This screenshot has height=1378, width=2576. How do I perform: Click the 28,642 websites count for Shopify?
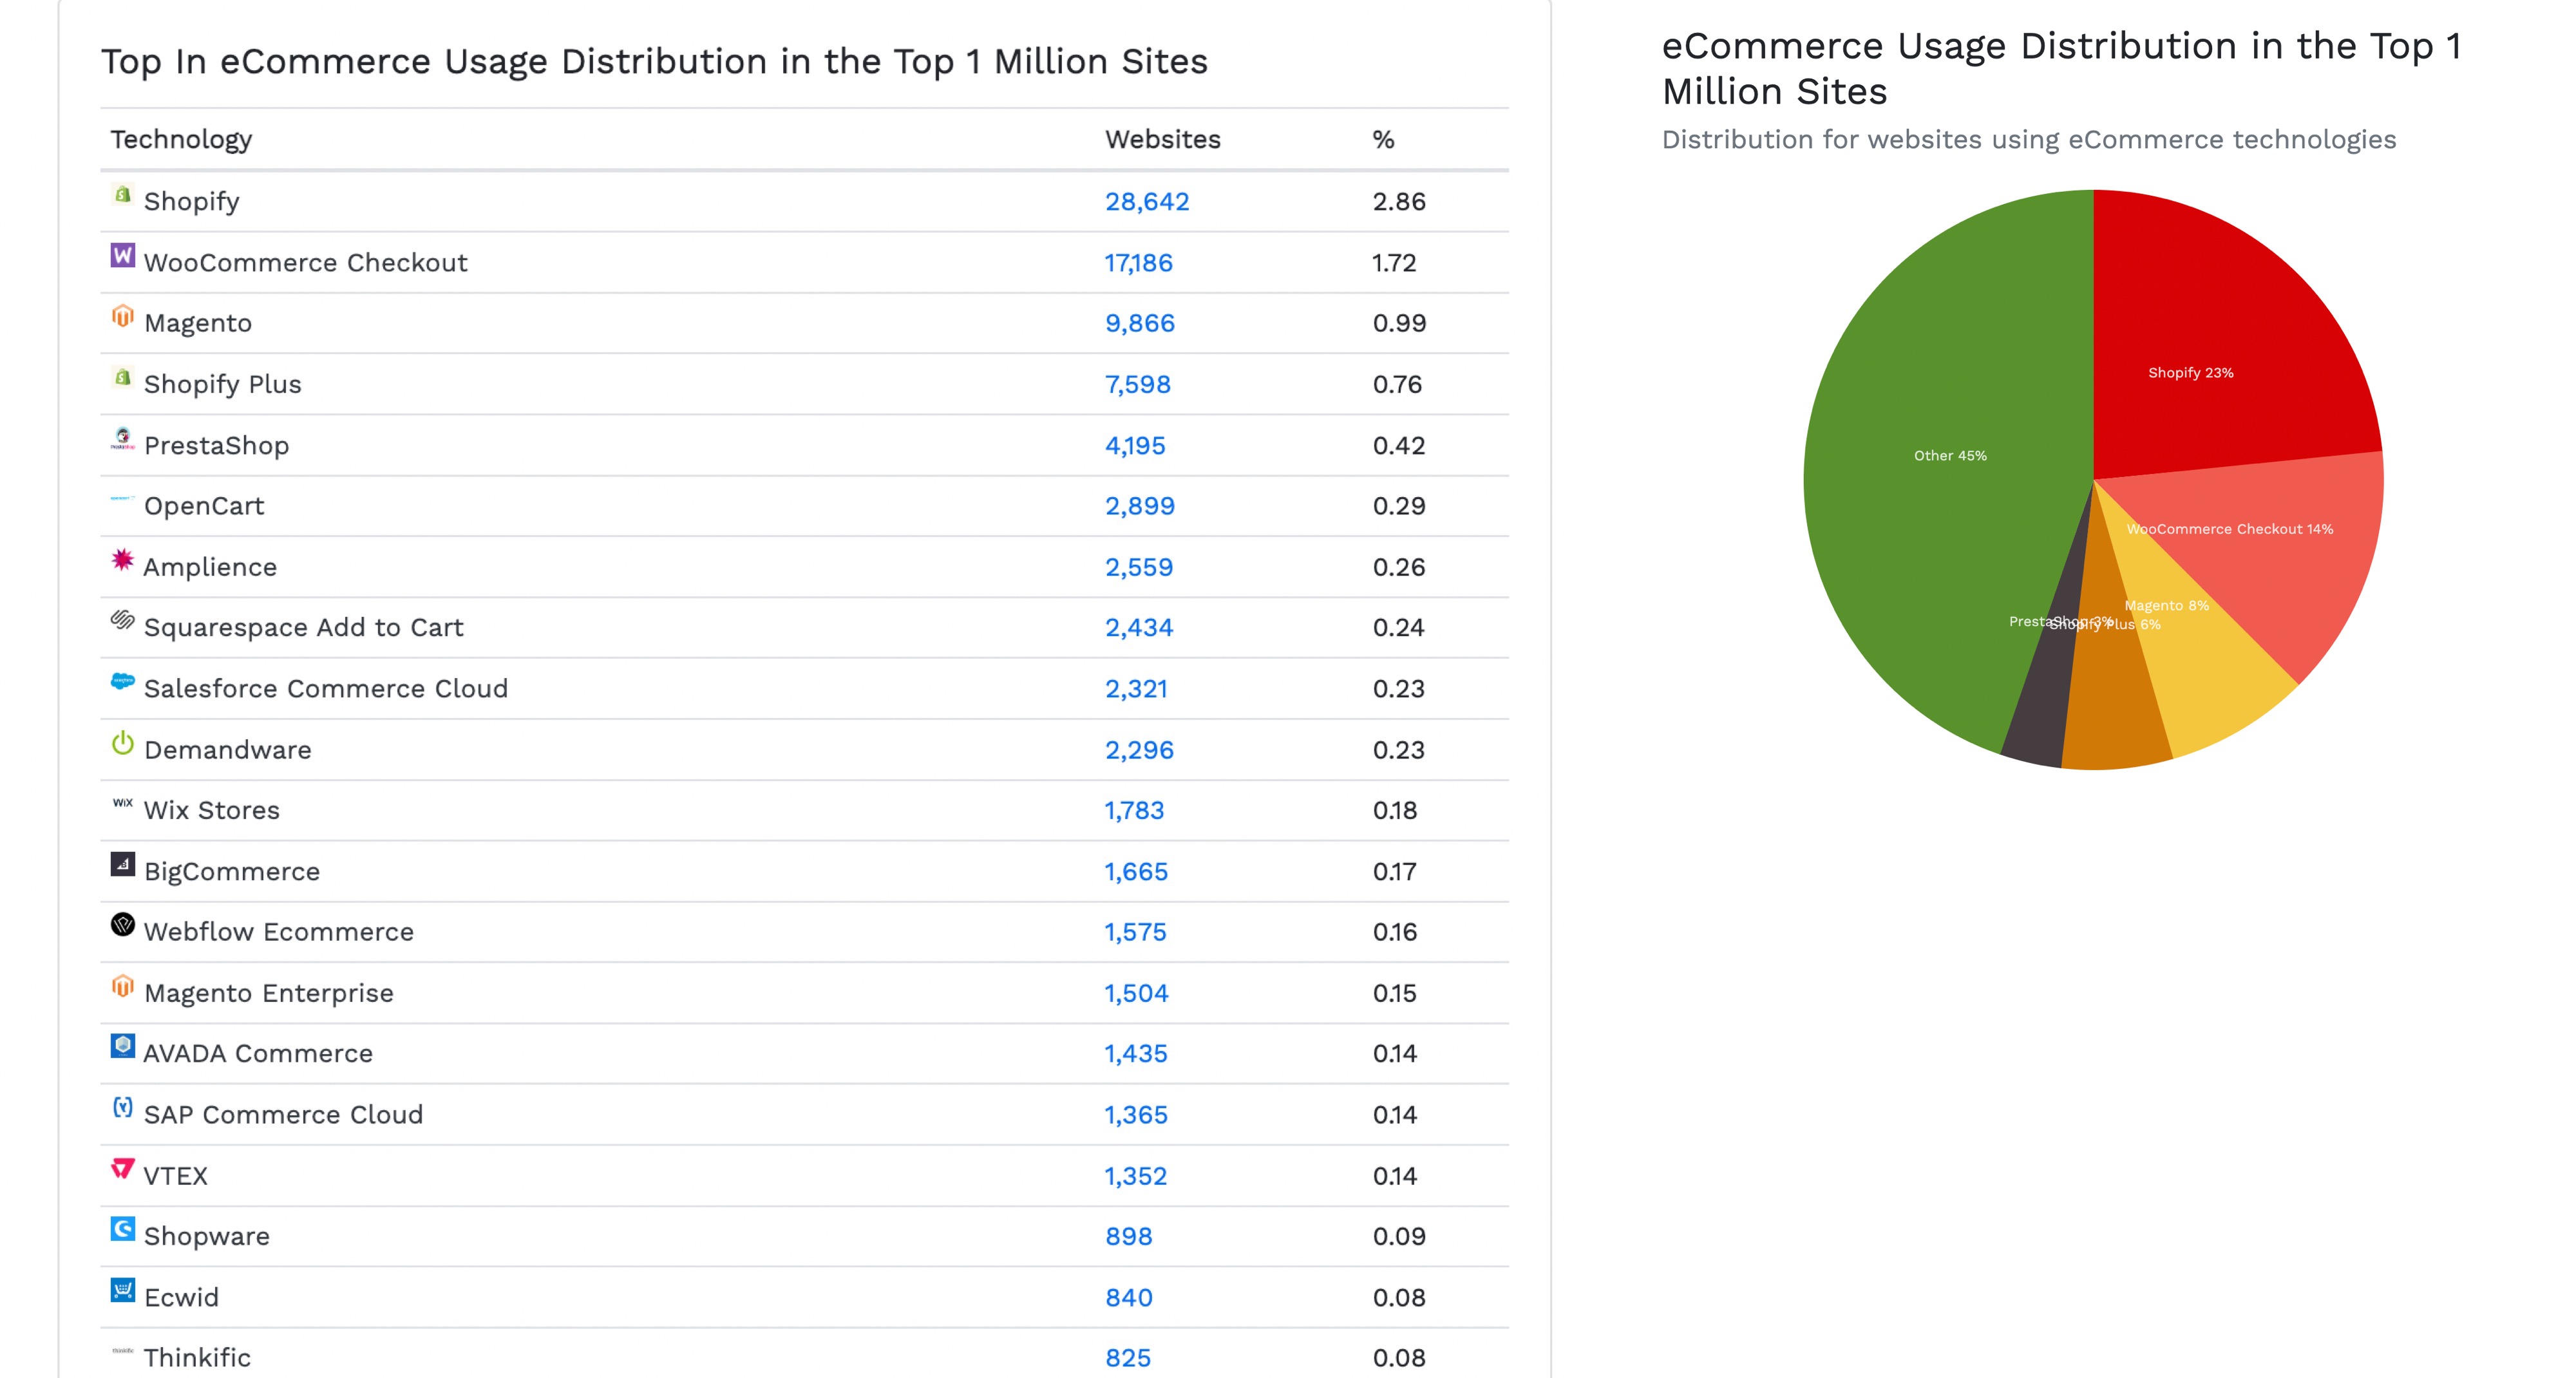coord(1147,202)
